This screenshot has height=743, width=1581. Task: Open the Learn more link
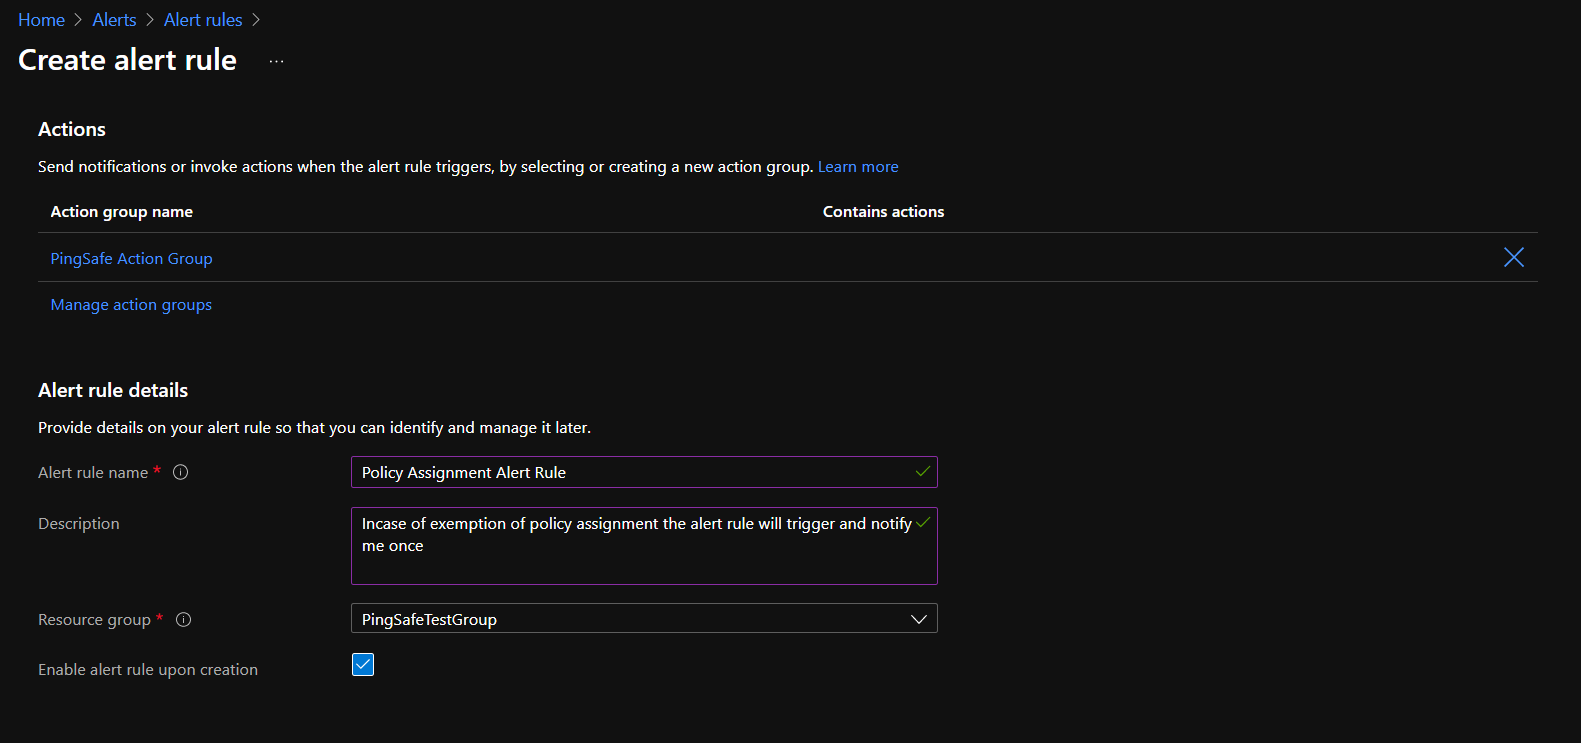click(857, 167)
